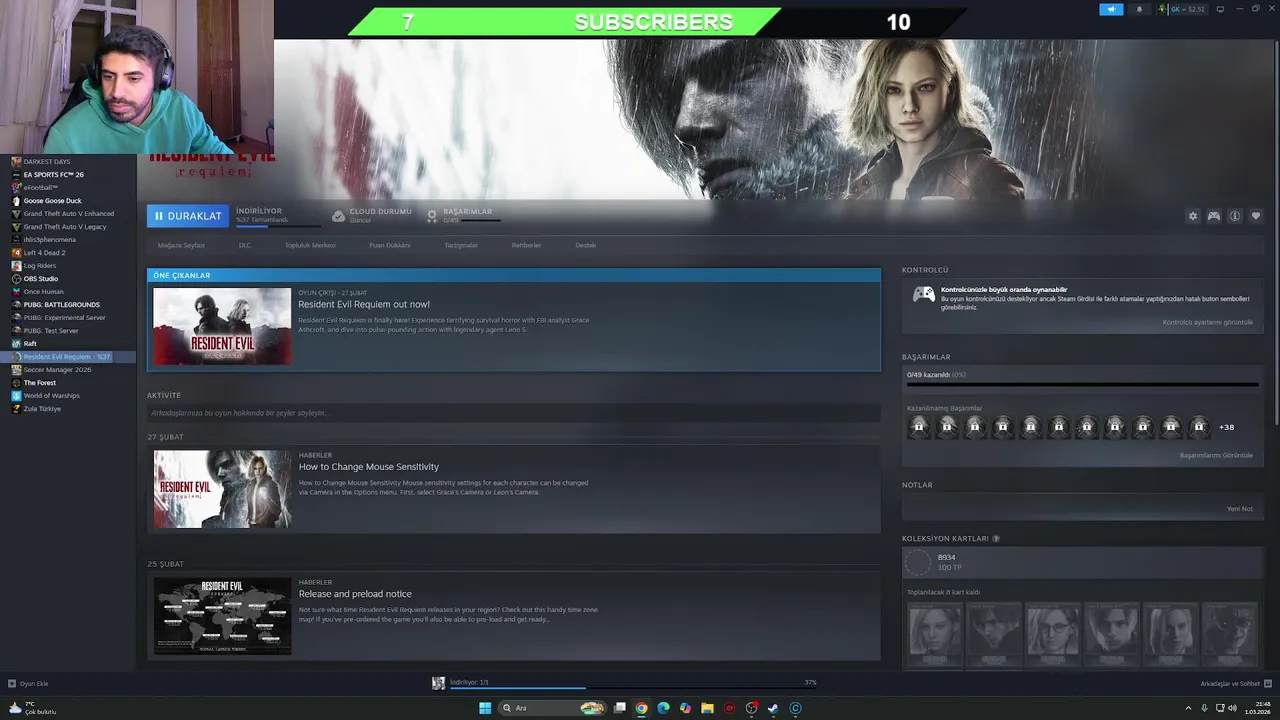
Task: Click Yeni Not to add note
Action: (1240, 508)
